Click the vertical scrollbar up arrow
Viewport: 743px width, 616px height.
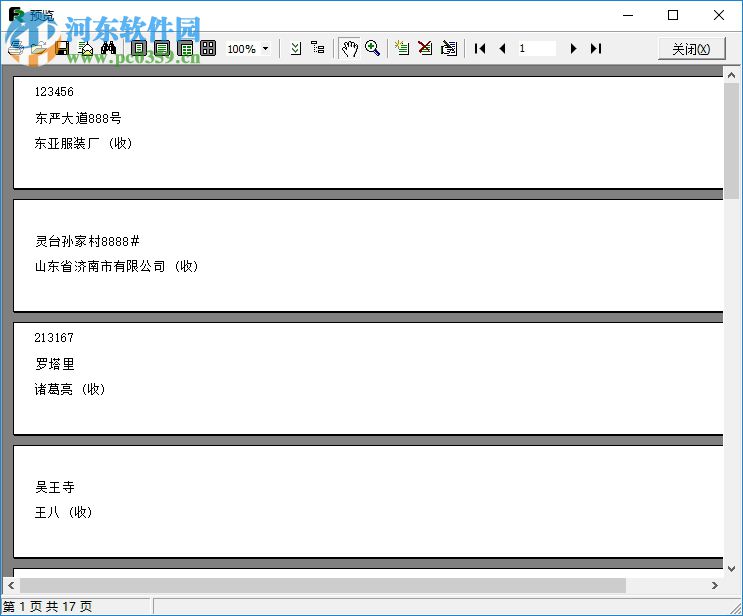click(x=731, y=75)
